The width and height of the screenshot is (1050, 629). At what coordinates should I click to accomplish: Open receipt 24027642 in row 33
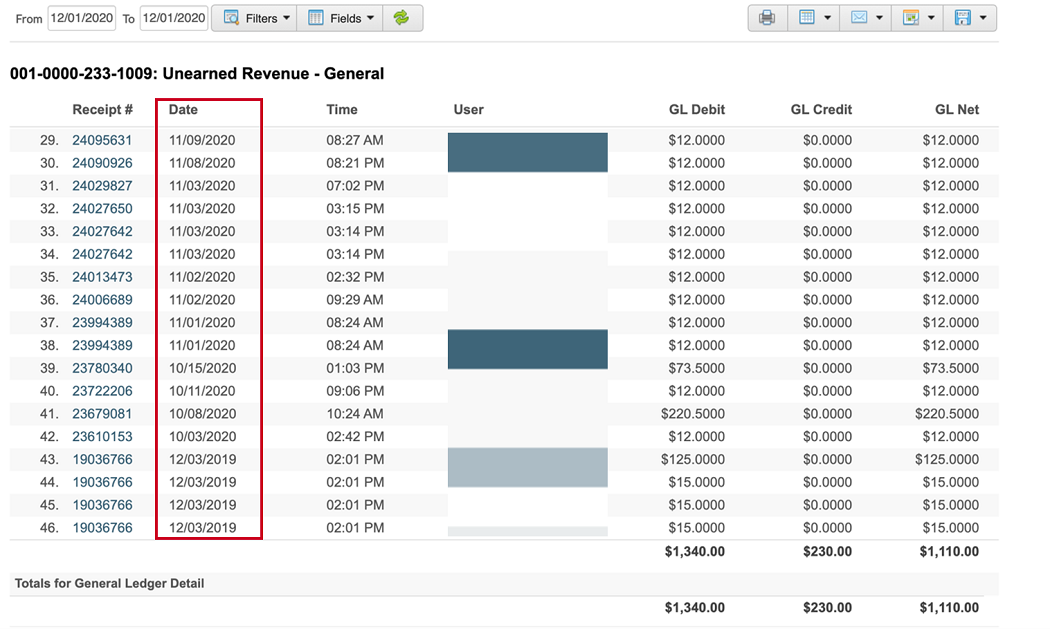coord(102,231)
